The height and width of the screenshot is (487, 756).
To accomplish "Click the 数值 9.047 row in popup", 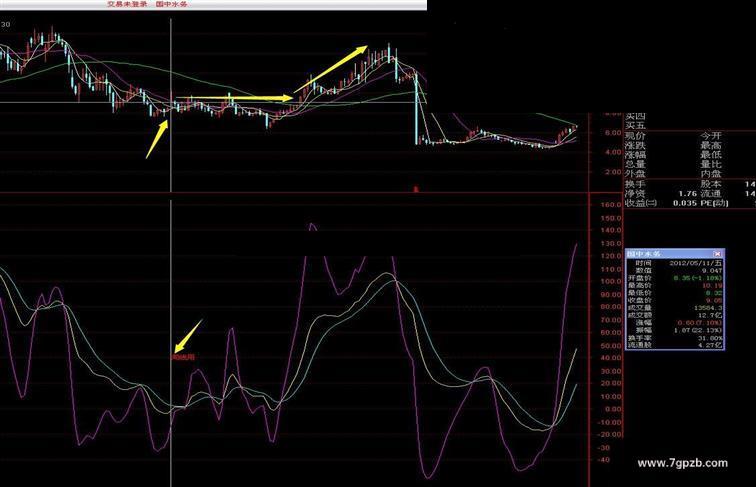I will click(x=675, y=271).
